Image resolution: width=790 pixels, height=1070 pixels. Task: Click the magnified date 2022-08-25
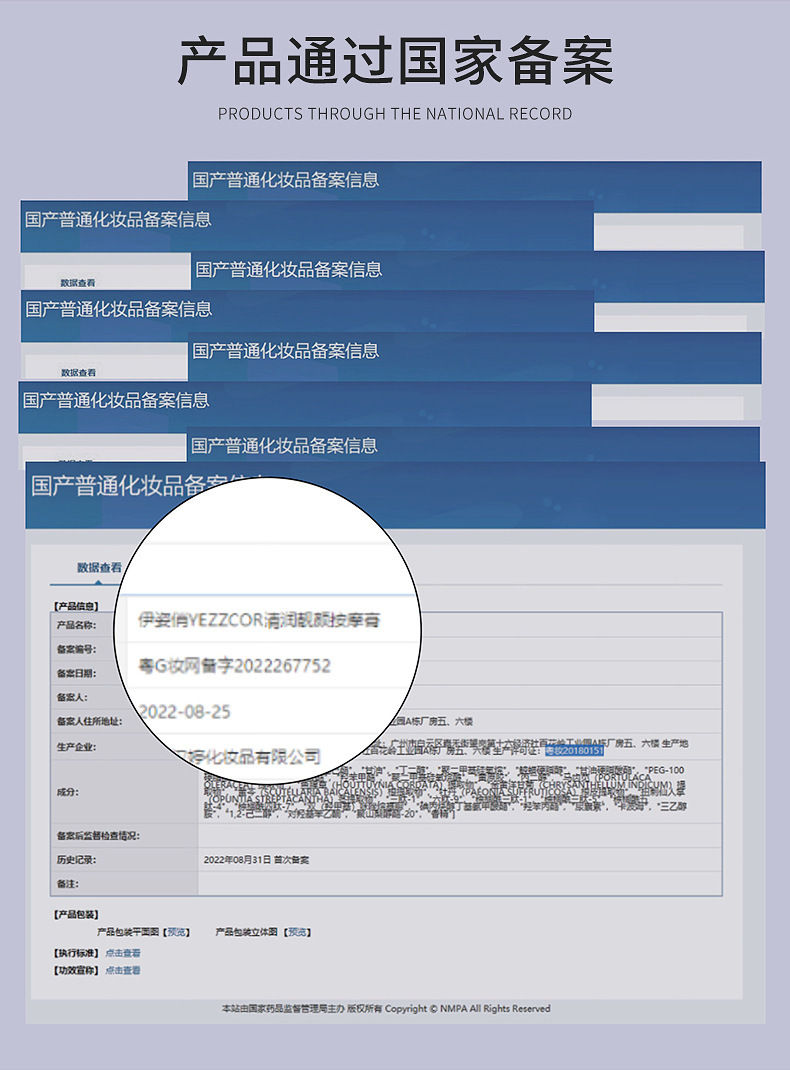pos(185,711)
